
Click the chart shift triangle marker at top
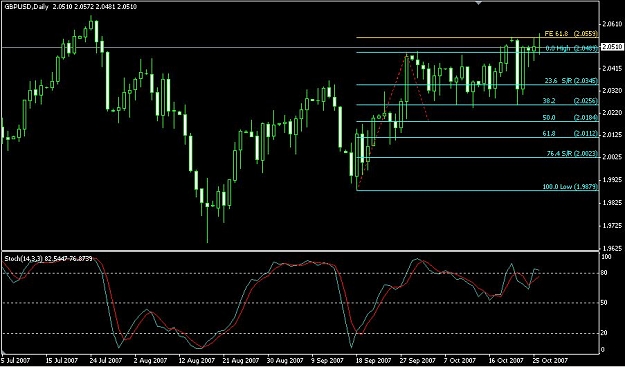tap(479, 3)
